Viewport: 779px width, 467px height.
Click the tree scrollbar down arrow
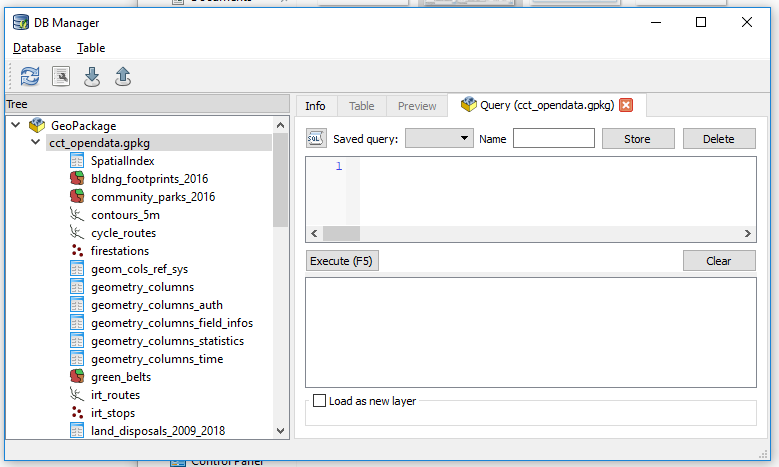pyautogui.click(x=280, y=431)
